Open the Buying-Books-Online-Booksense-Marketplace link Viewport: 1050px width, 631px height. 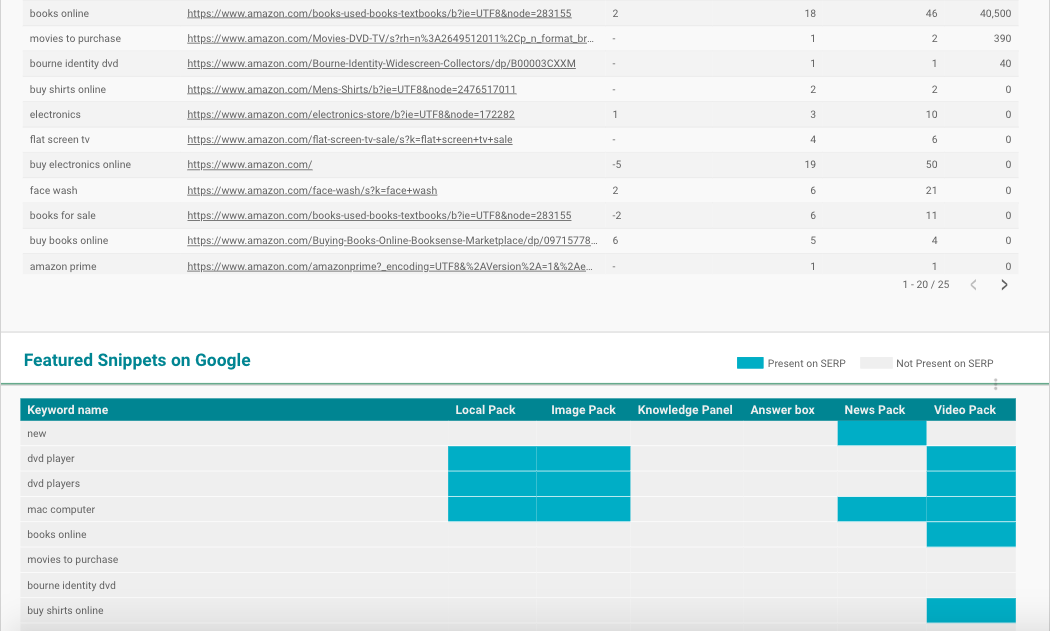[392, 240]
